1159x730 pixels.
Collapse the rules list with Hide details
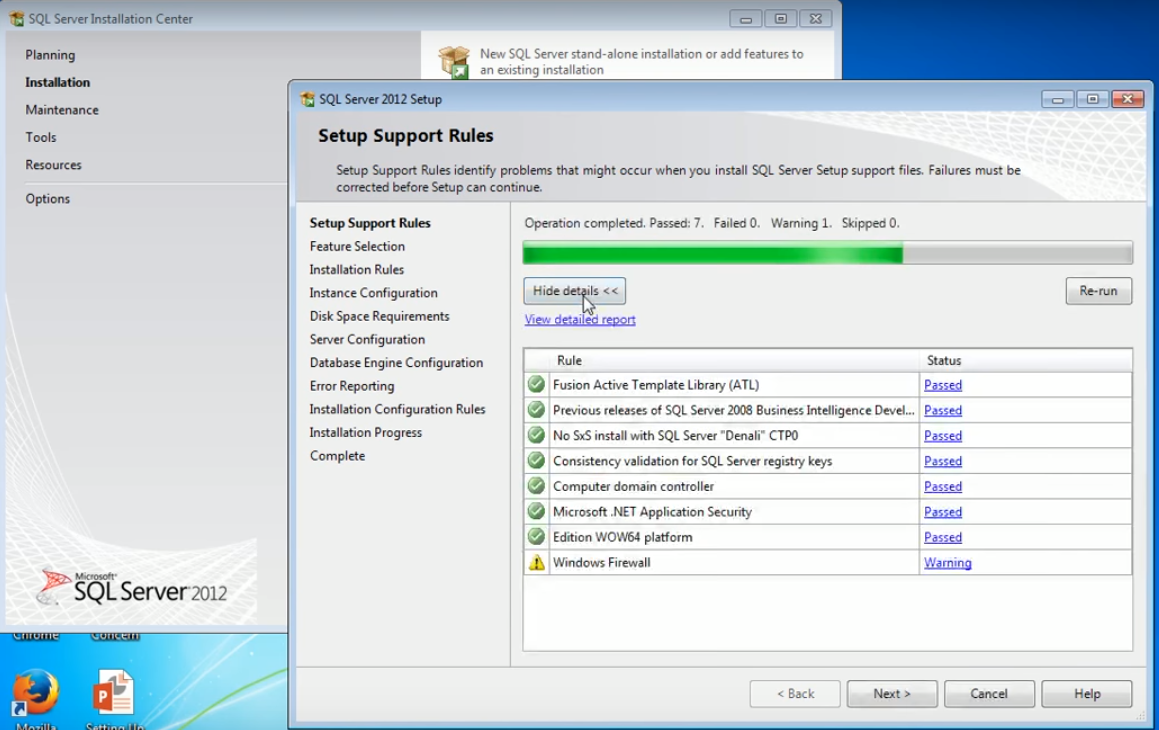574,290
